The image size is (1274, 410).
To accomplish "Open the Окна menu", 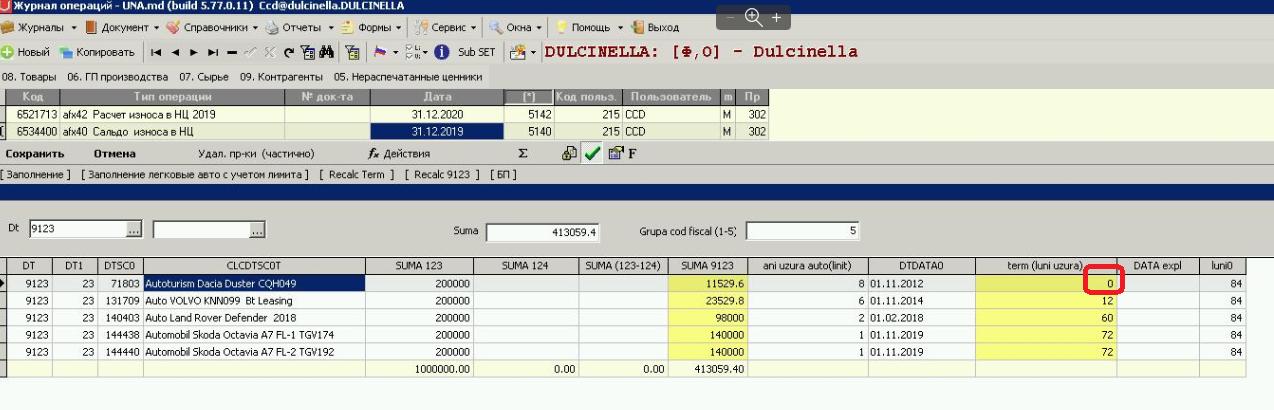I will click(x=516, y=27).
